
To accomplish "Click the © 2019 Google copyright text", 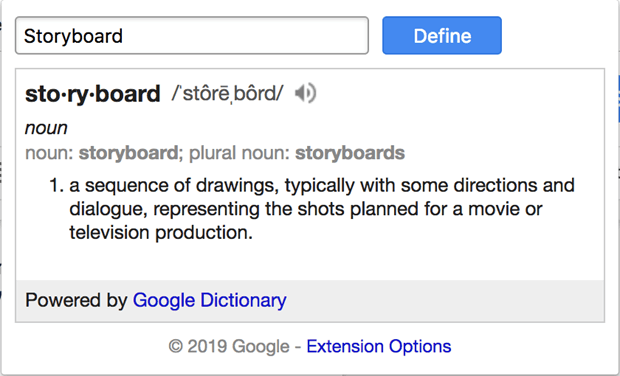I will [x=229, y=346].
